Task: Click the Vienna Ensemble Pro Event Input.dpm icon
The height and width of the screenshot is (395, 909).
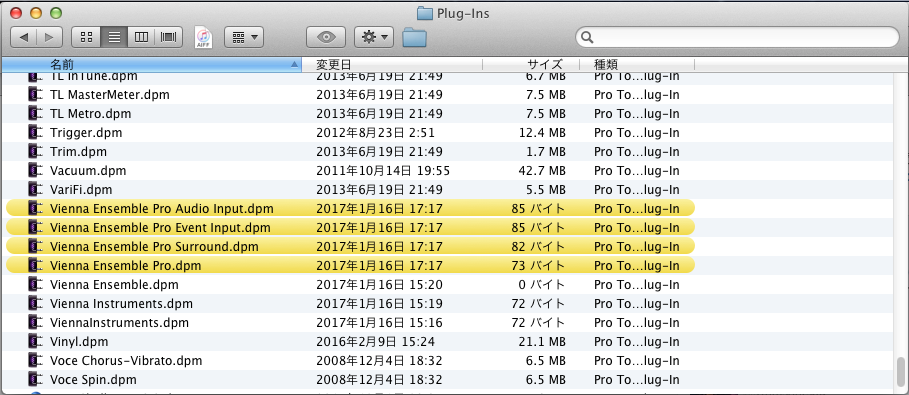Action: pos(36,228)
